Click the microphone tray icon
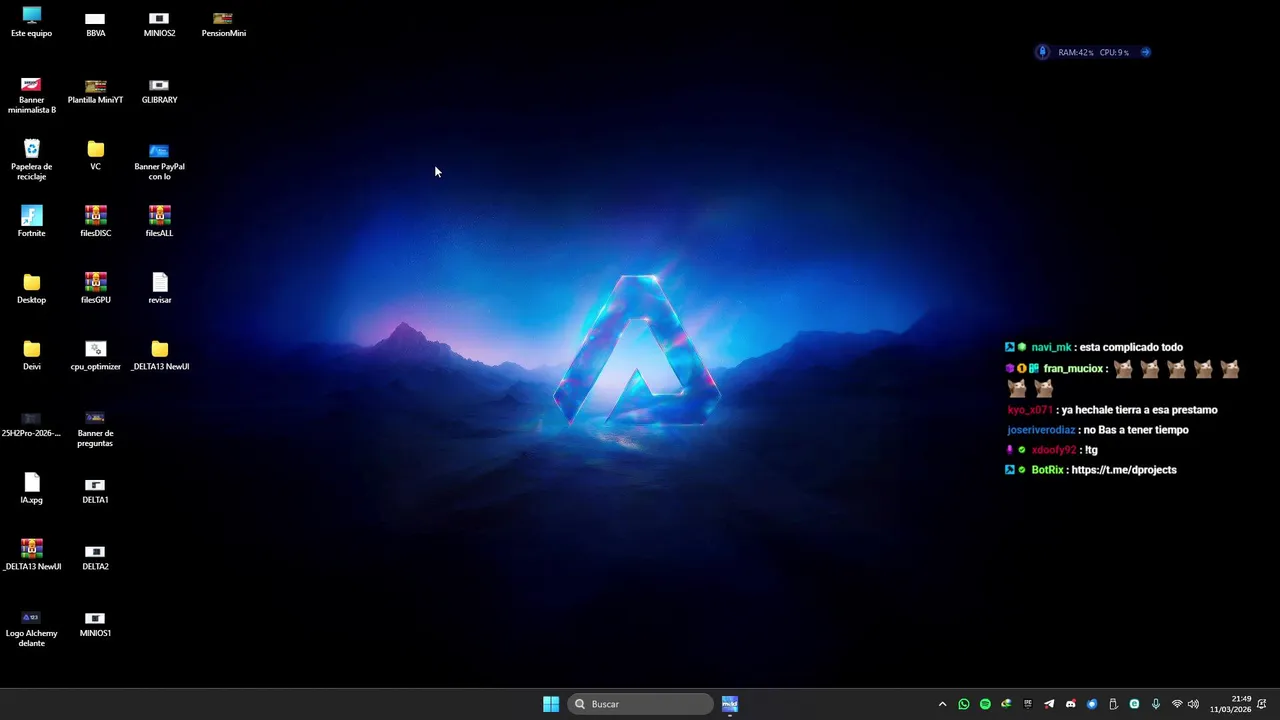The image size is (1280, 720). tap(1156, 704)
